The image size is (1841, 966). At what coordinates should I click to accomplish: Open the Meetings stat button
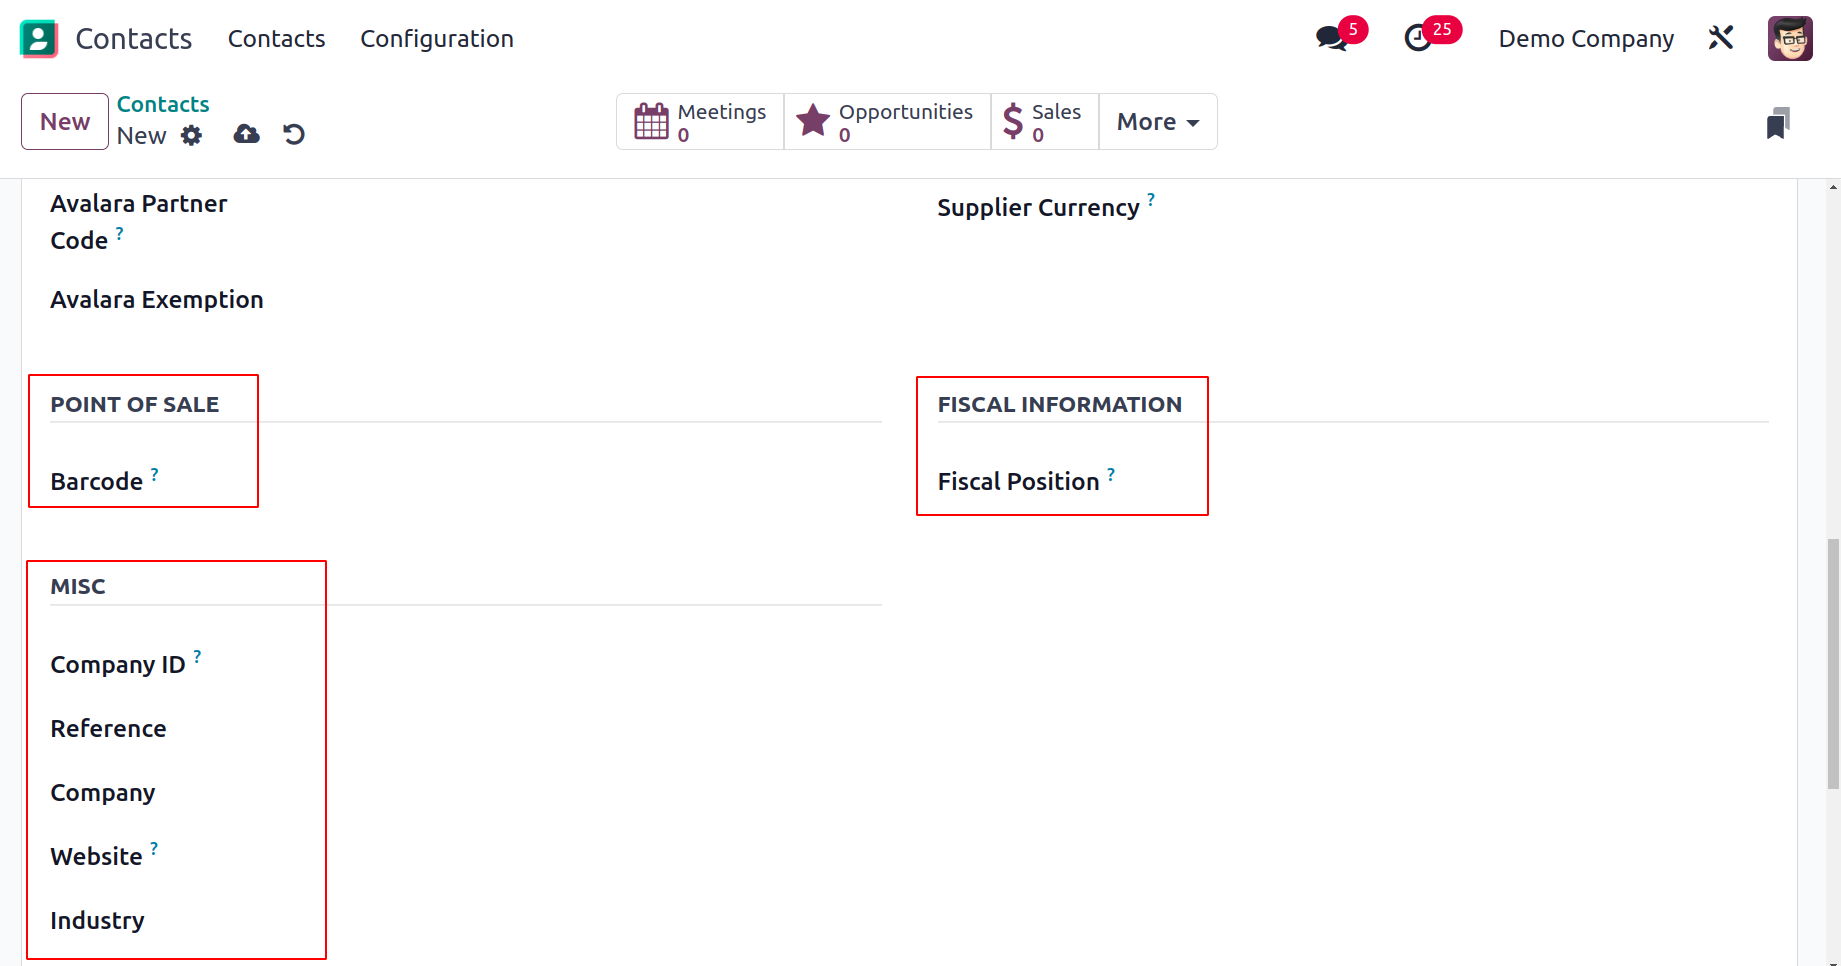[700, 122]
